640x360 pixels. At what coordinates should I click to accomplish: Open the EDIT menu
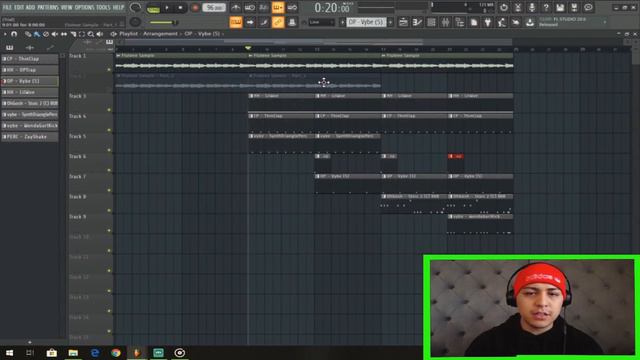(x=19, y=7)
